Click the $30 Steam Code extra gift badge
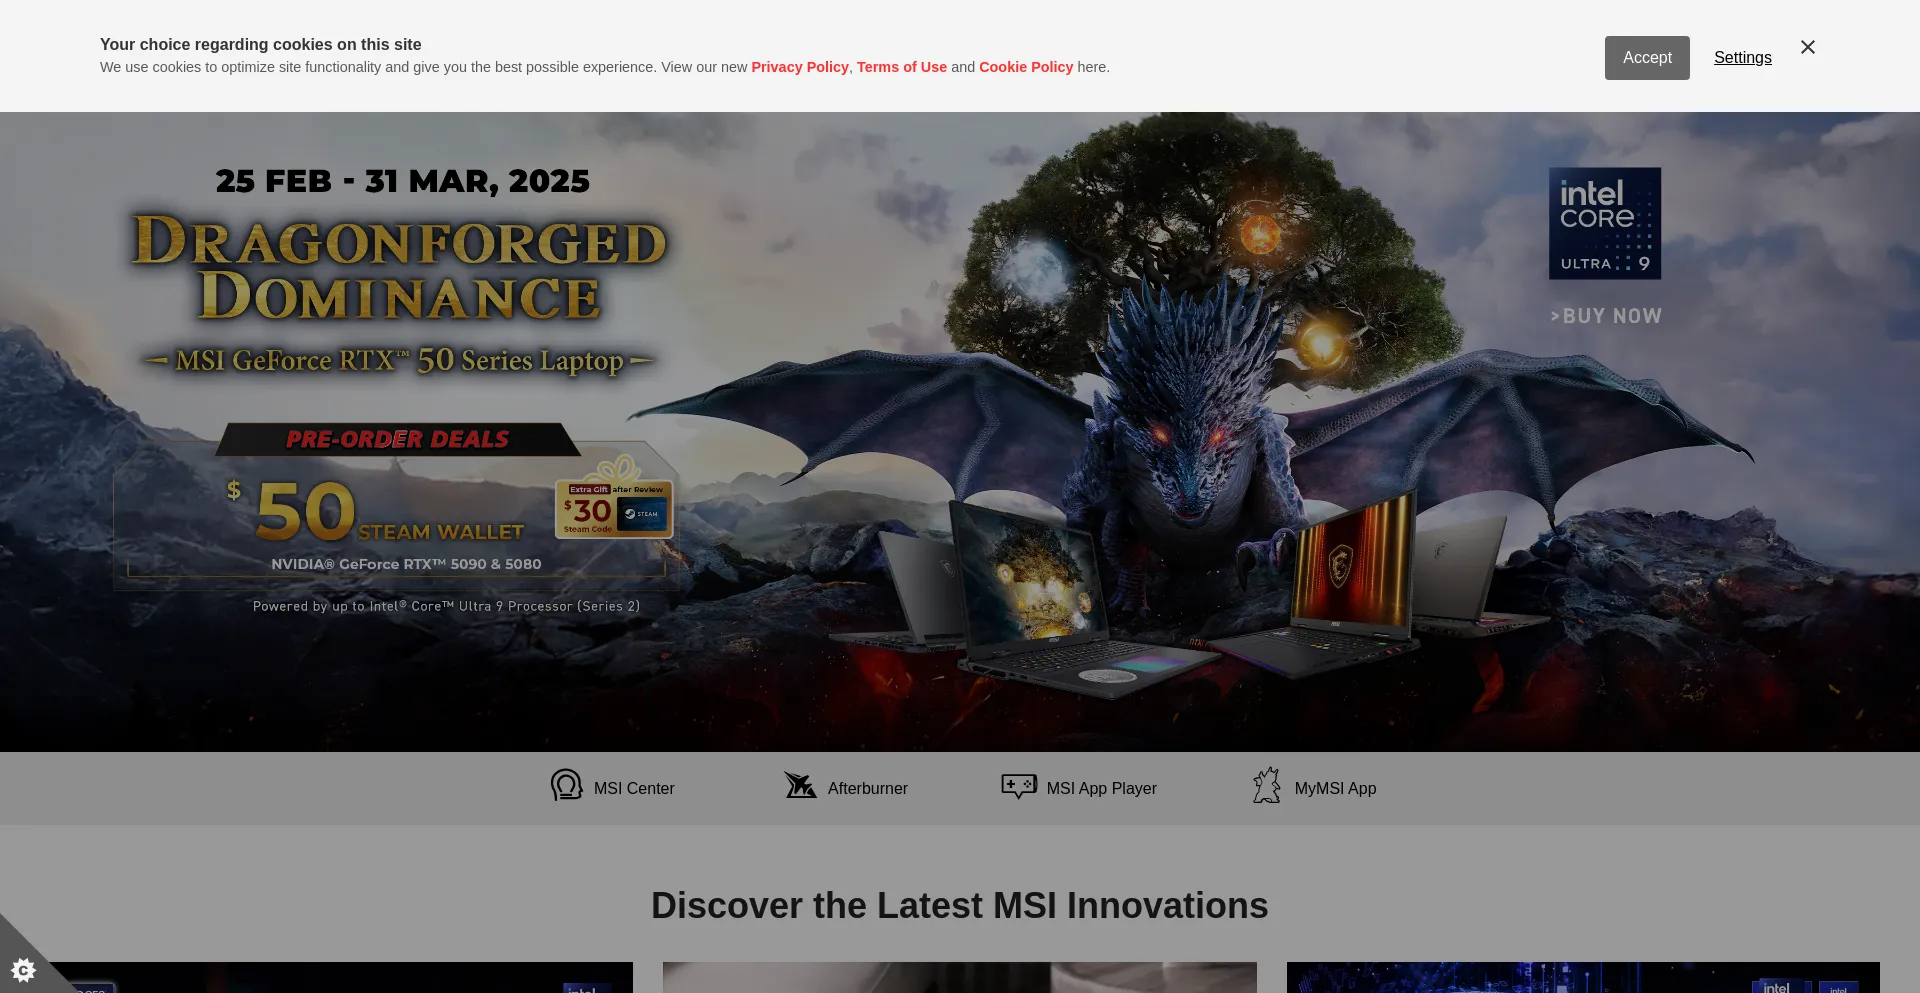This screenshot has height=993, width=1920. click(614, 508)
